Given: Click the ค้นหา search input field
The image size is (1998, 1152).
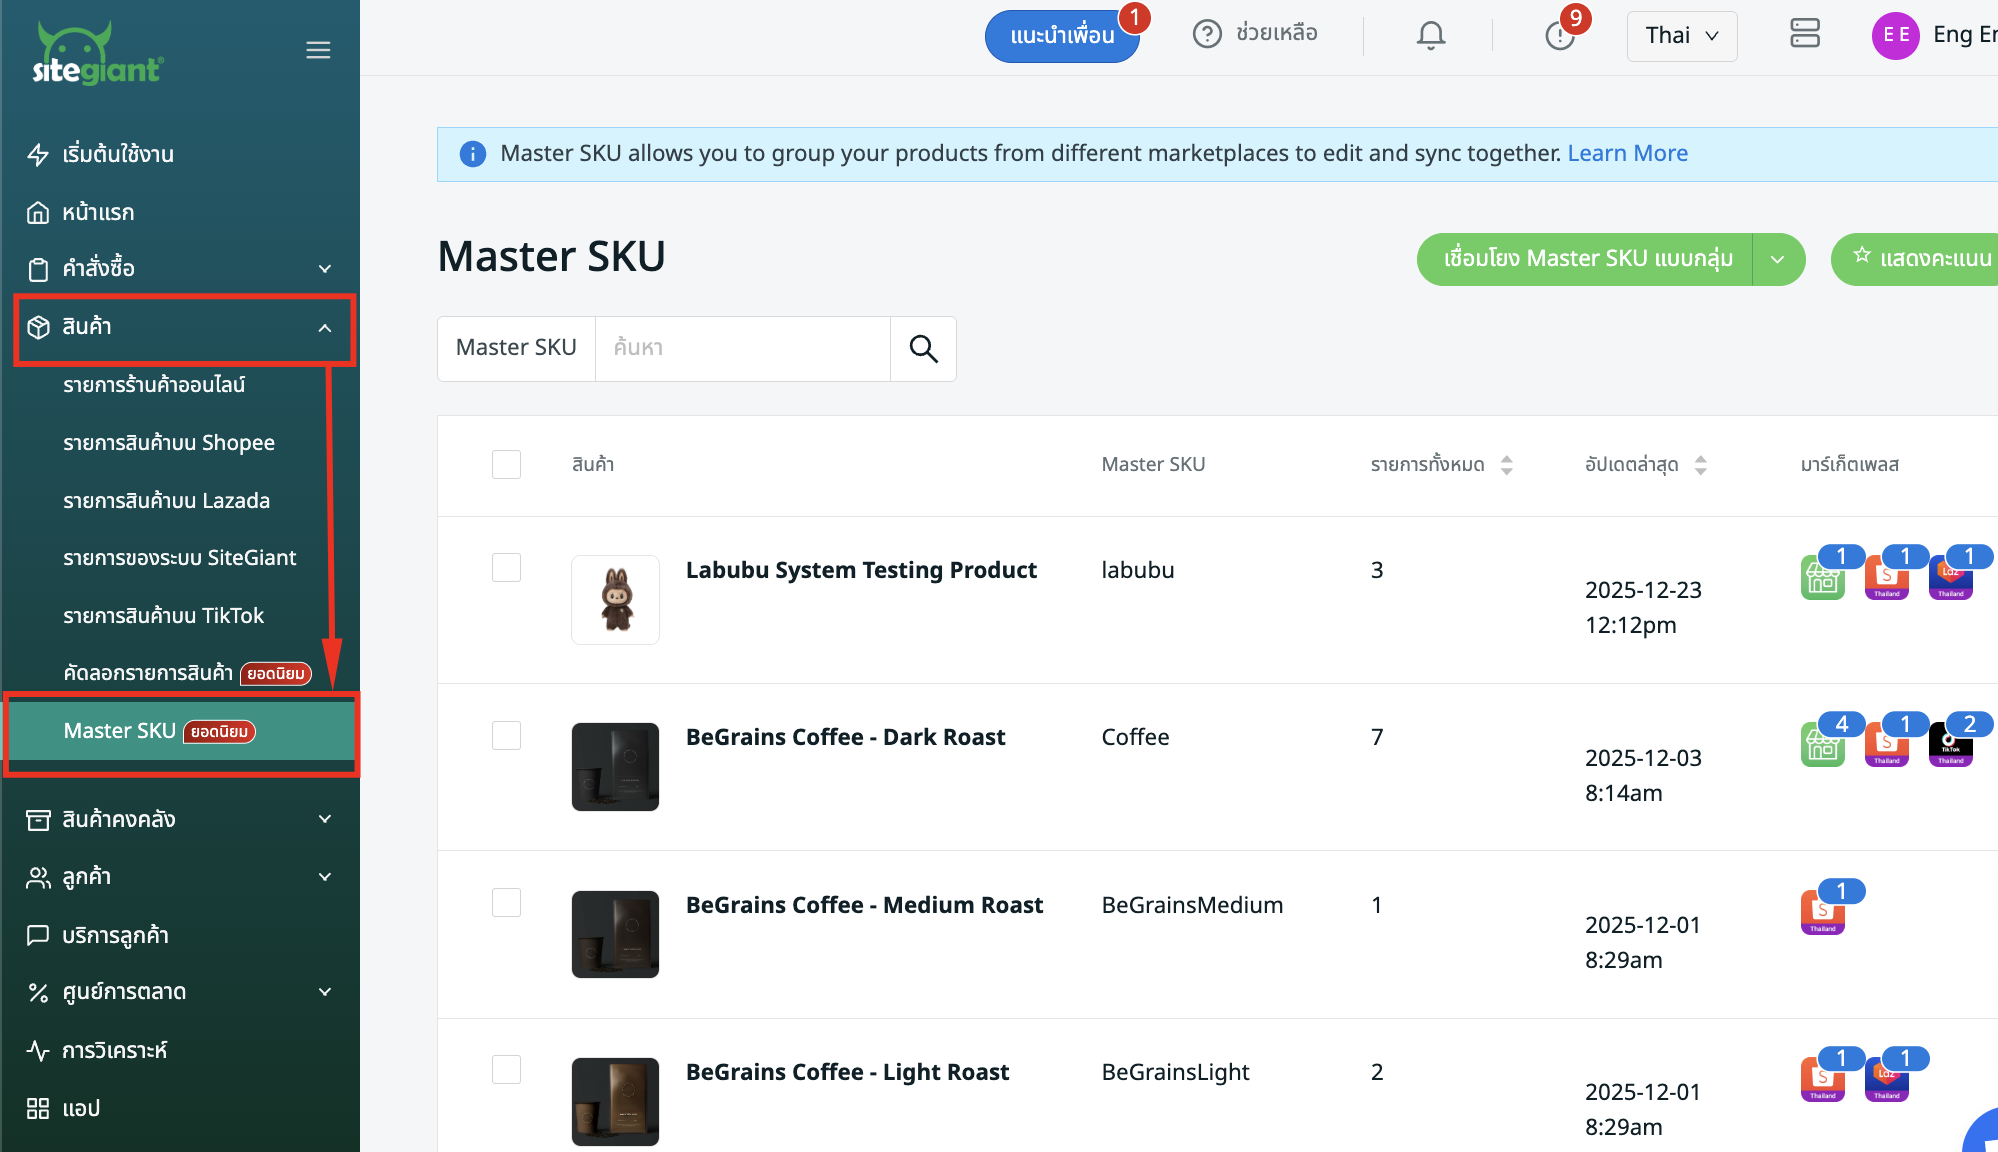Looking at the screenshot, I should (742, 348).
